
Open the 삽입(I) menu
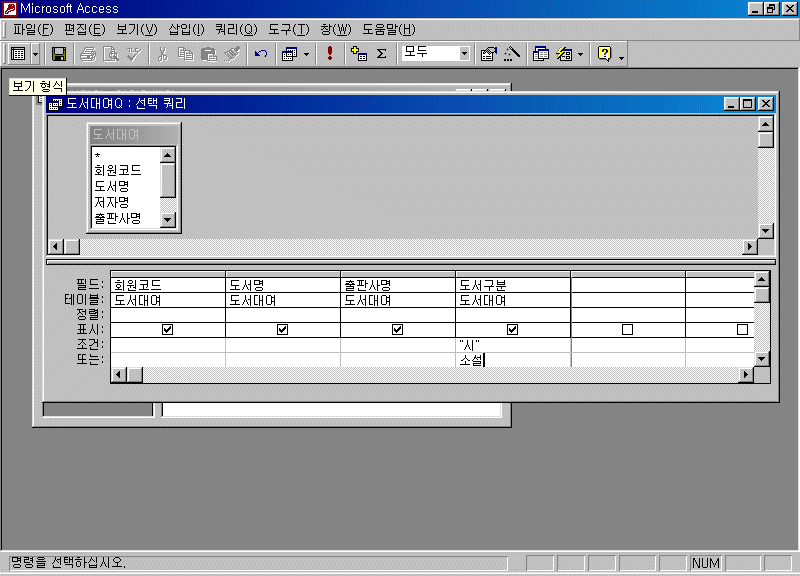186,29
